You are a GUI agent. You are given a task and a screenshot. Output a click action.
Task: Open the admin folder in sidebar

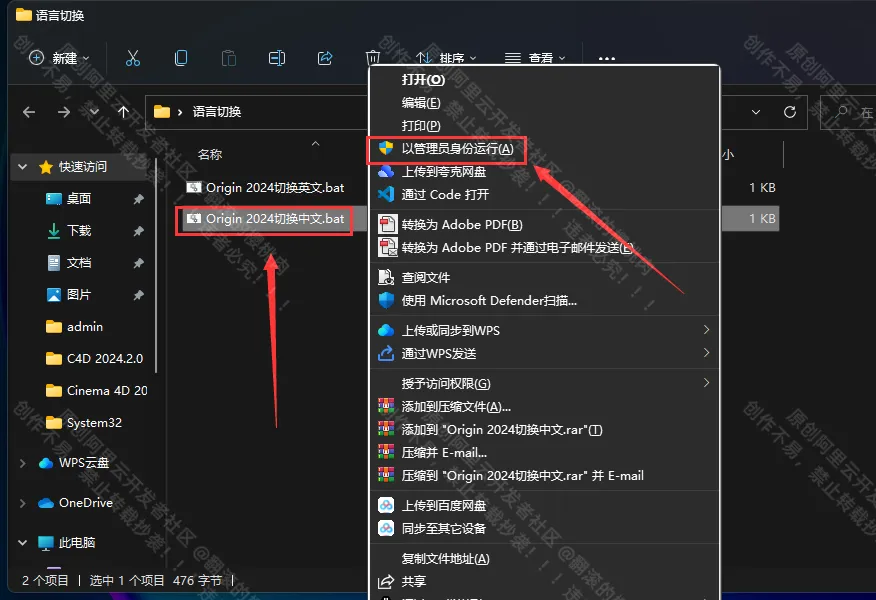click(85, 327)
